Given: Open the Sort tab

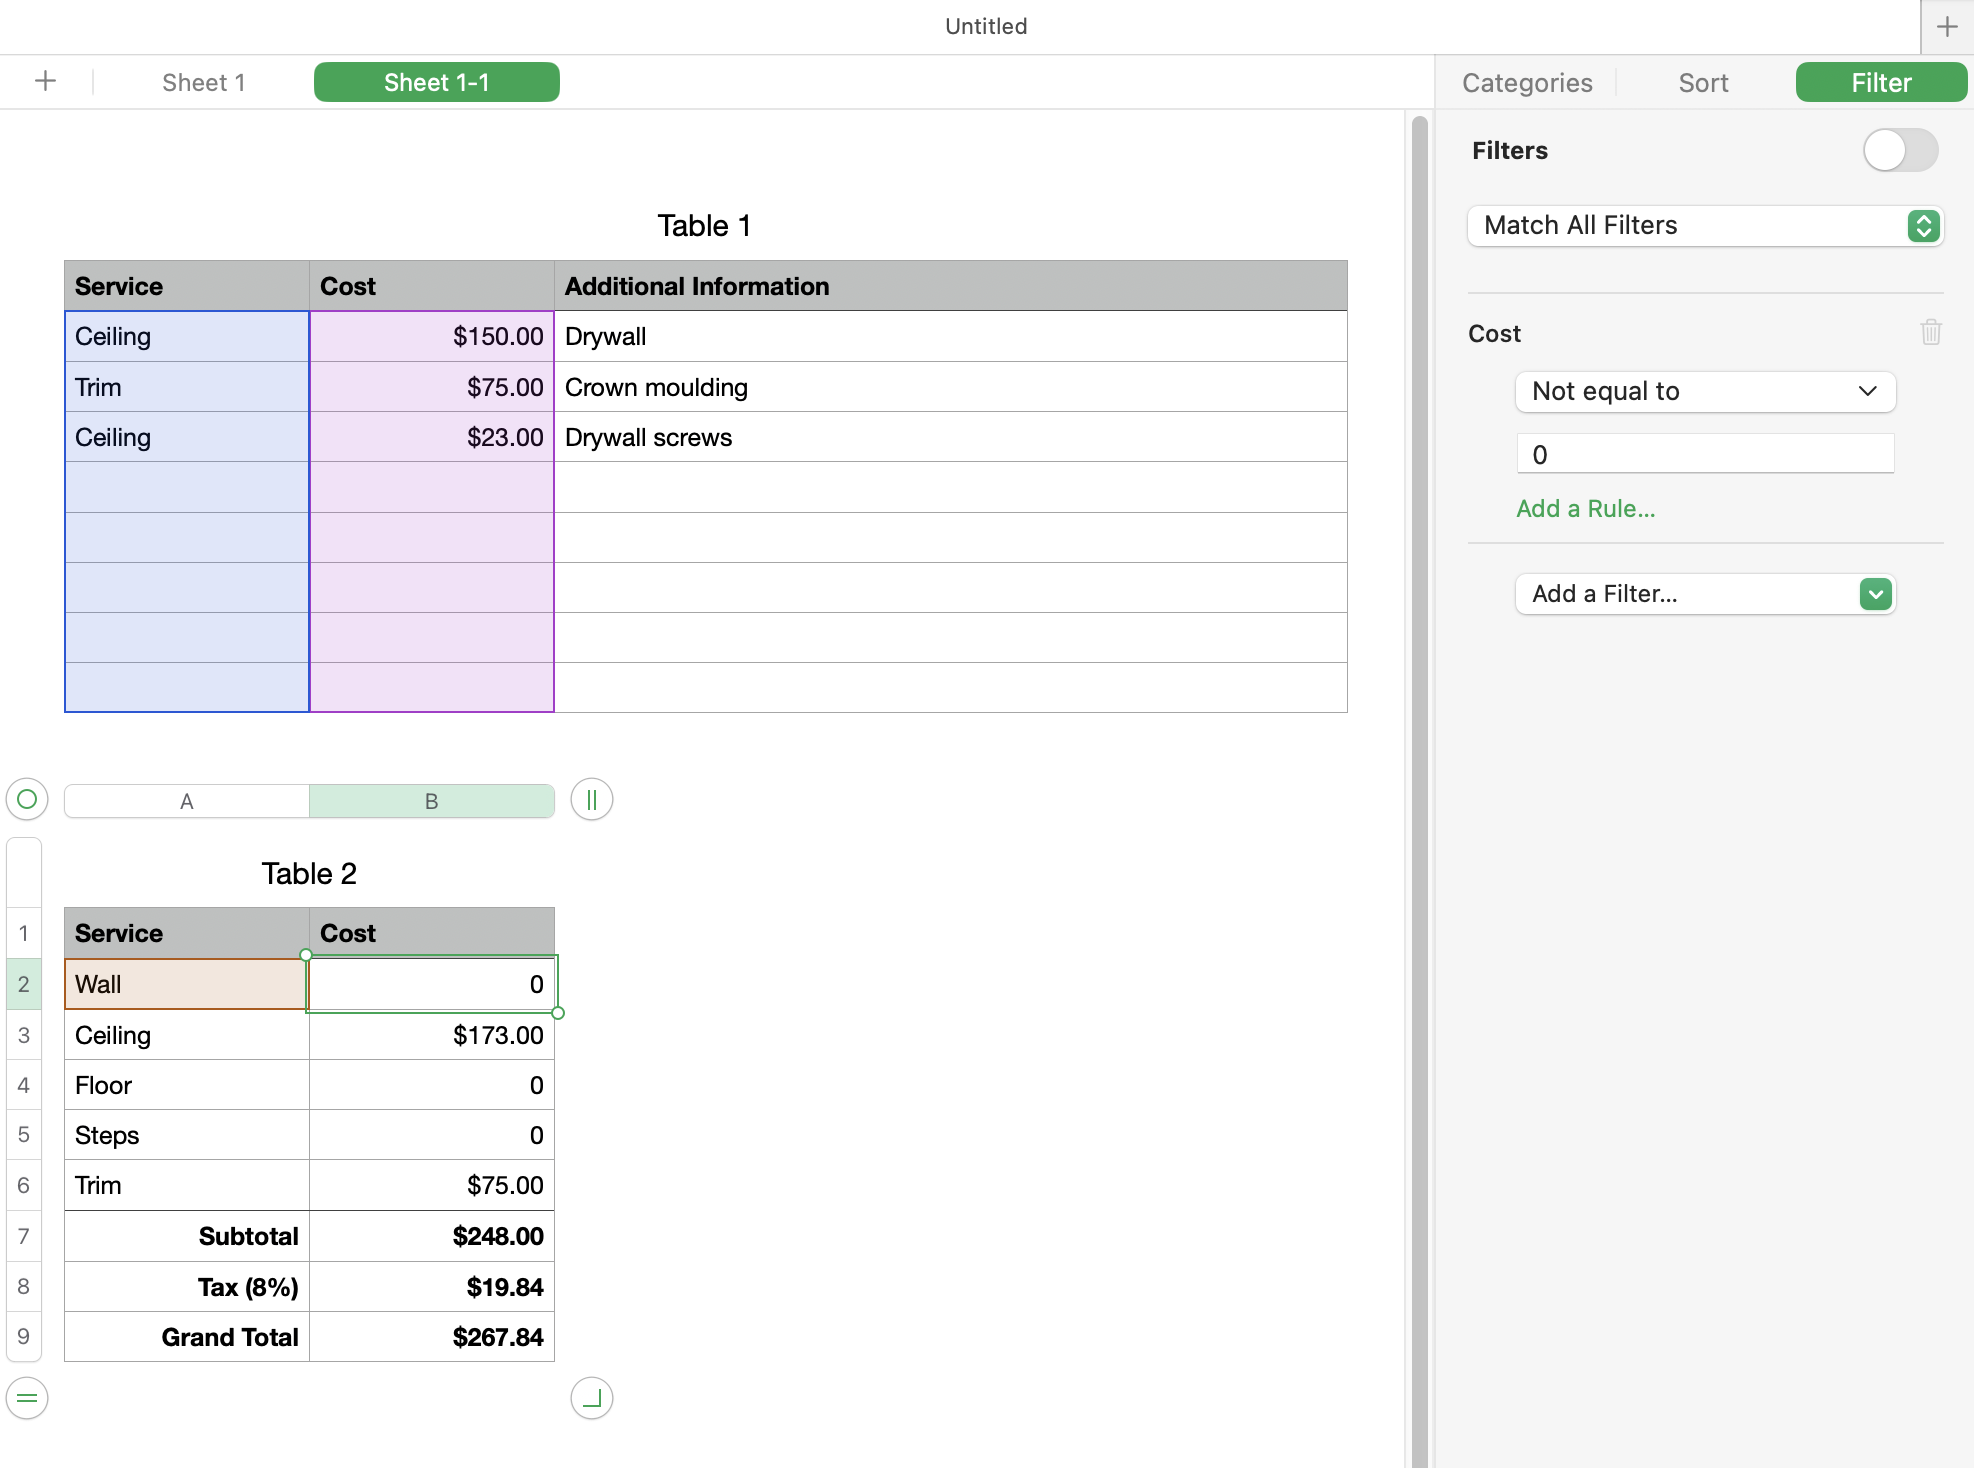Looking at the screenshot, I should (x=1702, y=83).
